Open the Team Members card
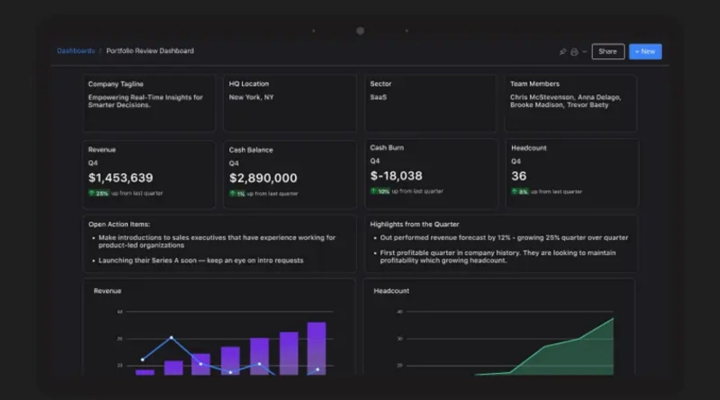Viewport: 720px width, 400px height. [x=571, y=103]
